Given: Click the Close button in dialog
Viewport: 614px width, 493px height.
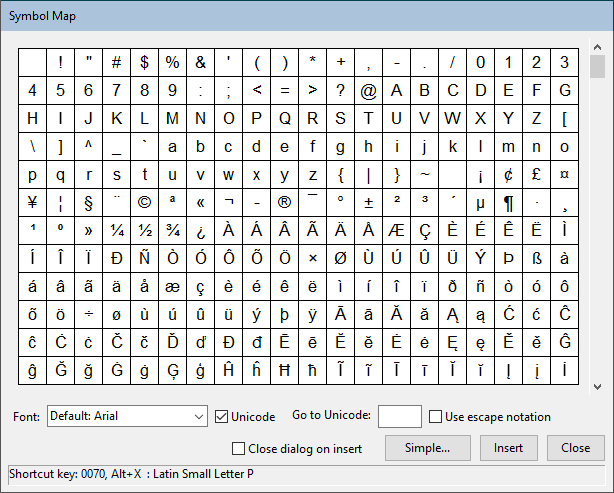Looking at the screenshot, I should click(x=575, y=448).
